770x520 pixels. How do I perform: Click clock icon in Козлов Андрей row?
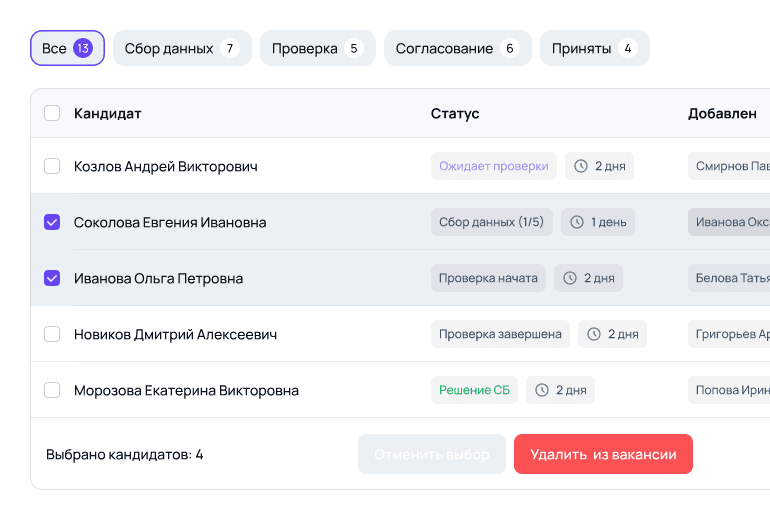coord(580,166)
